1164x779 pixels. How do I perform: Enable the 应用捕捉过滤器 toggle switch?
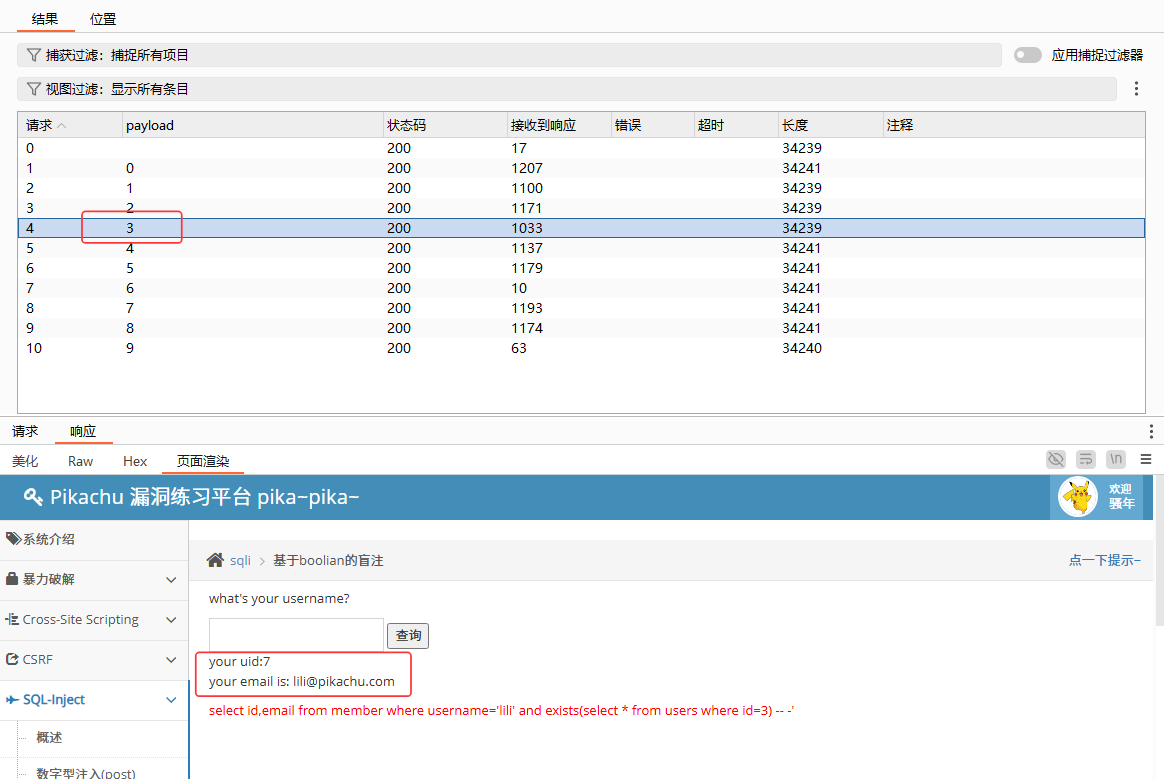pyautogui.click(x=1027, y=55)
